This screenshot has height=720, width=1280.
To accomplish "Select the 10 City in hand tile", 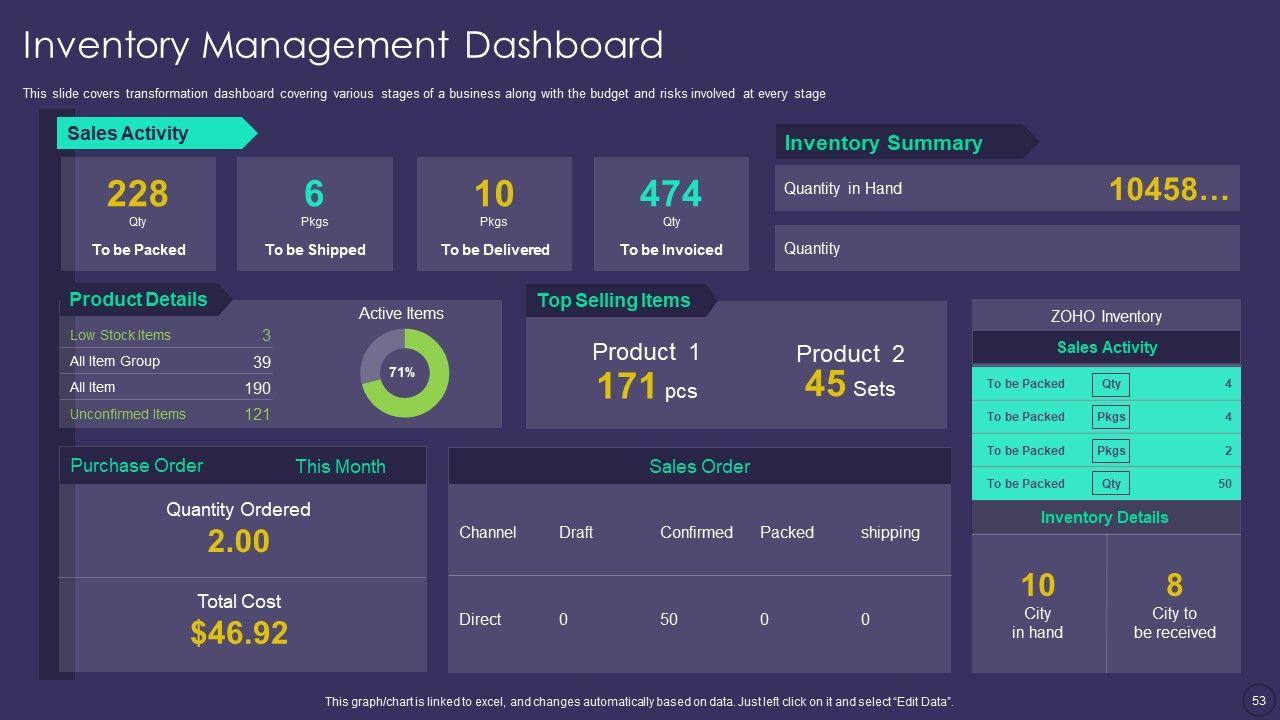I will coord(1038,603).
